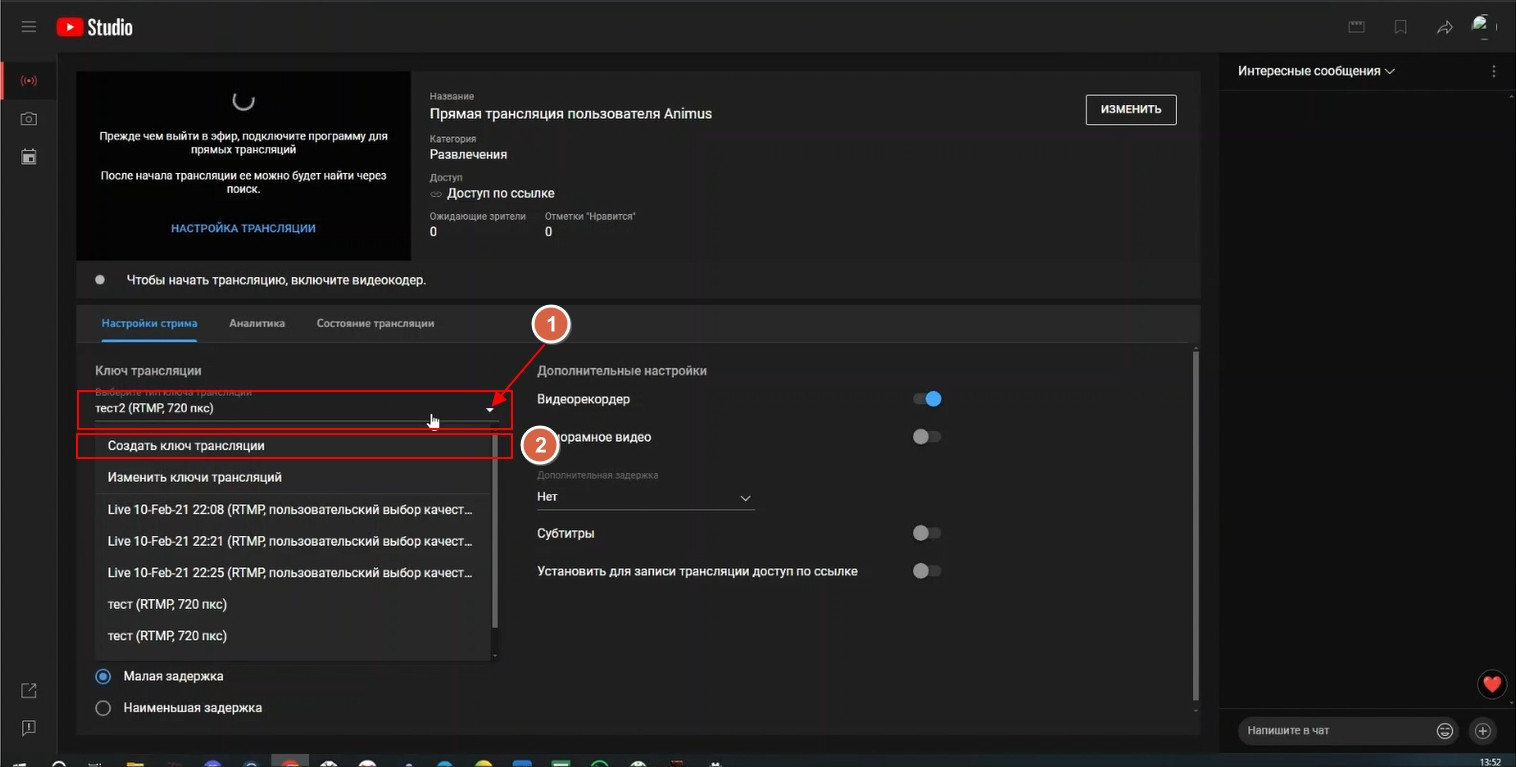Viewport: 1516px width, 767px height.
Task: Select the Малая задержка radio button
Action: coord(103,677)
